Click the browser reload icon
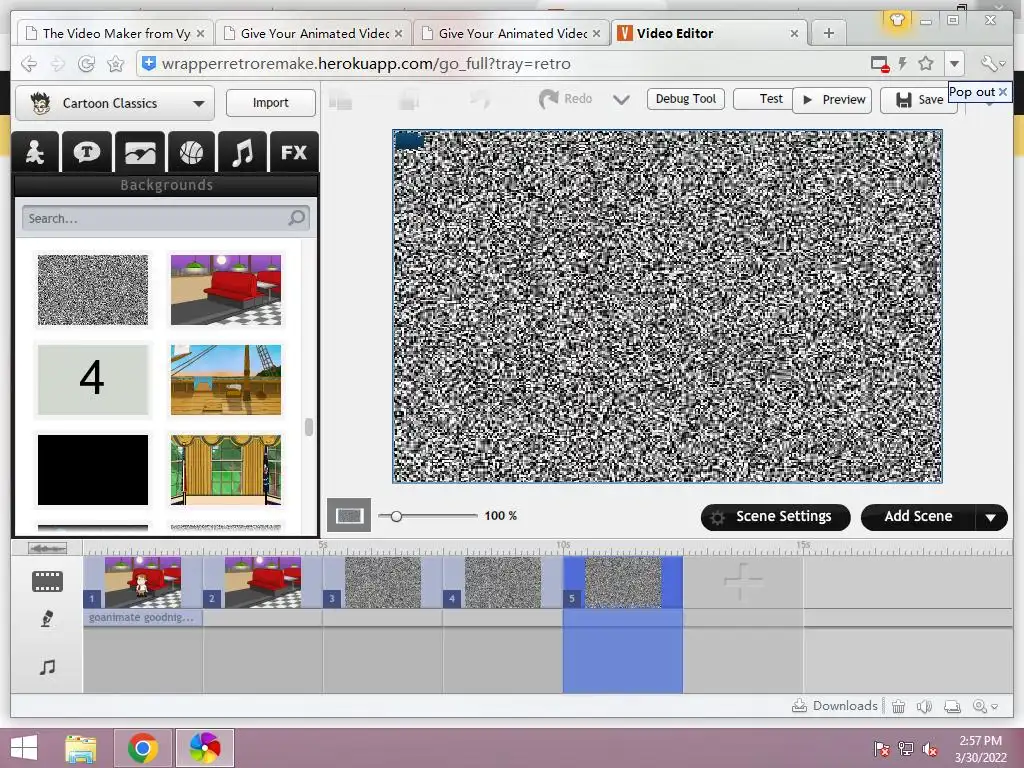 click(x=86, y=63)
